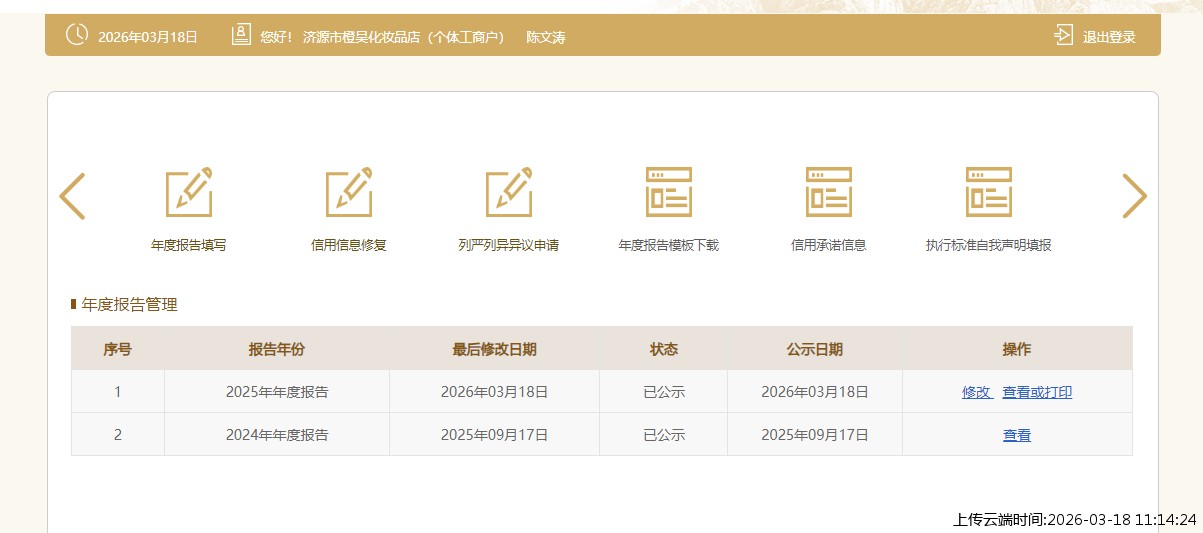The width and height of the screenshot is (1203, 533).
Task: Click the 年度报告模板下载 document icon
Action: [x=669, y=193]
